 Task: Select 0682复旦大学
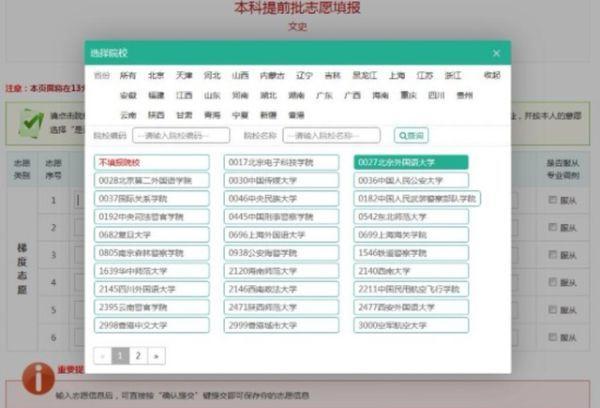[152, 235]
